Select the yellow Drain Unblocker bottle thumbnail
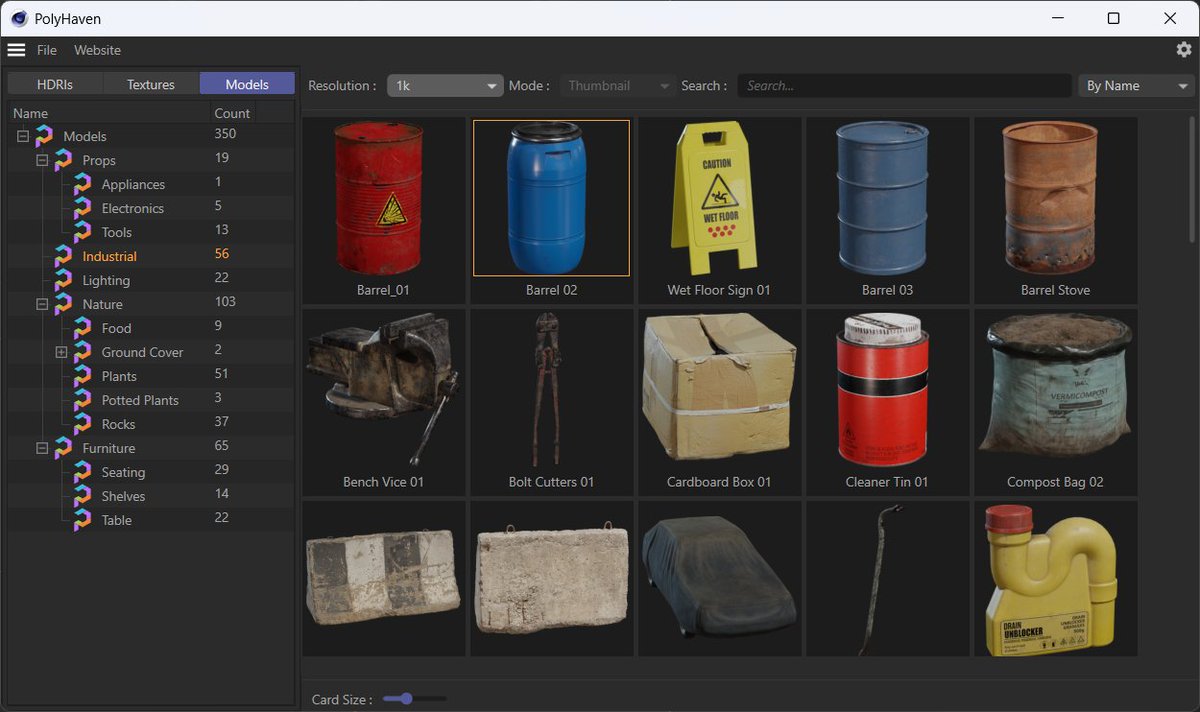Image resolution: width=1200 pixels, height=712 pixels. 1055,579
